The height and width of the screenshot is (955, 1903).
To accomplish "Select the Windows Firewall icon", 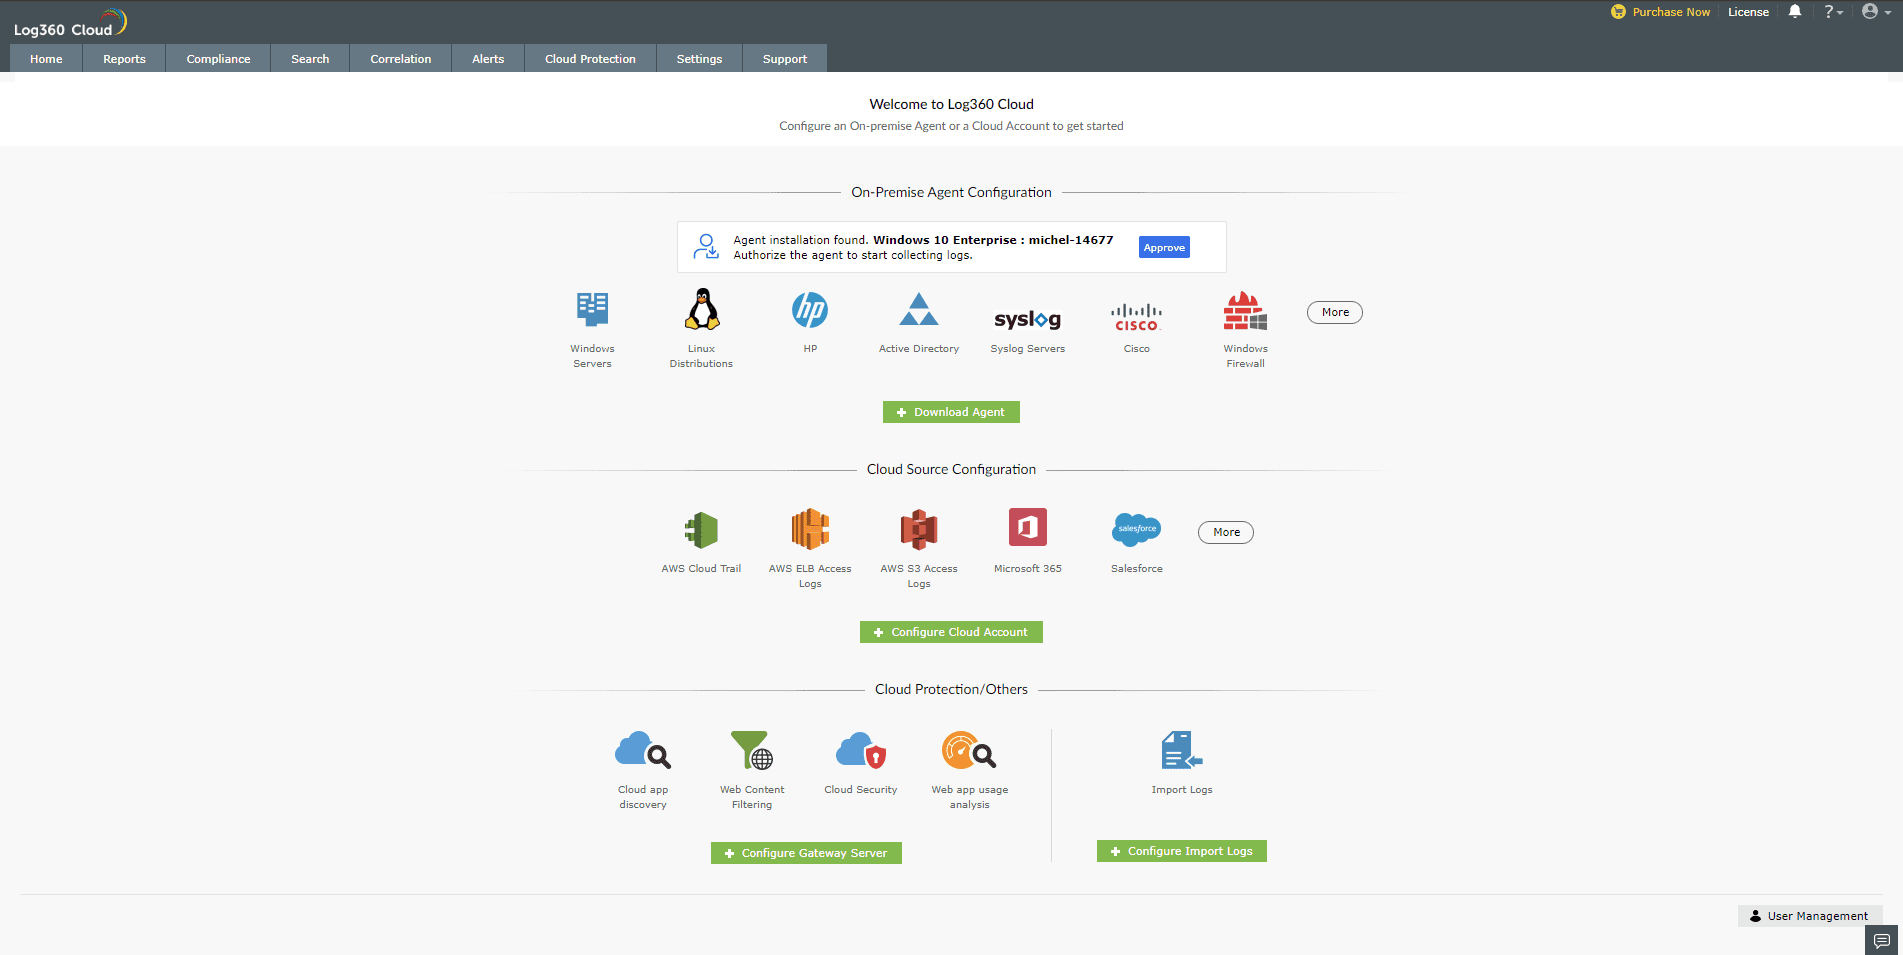I will (1245, 311).
